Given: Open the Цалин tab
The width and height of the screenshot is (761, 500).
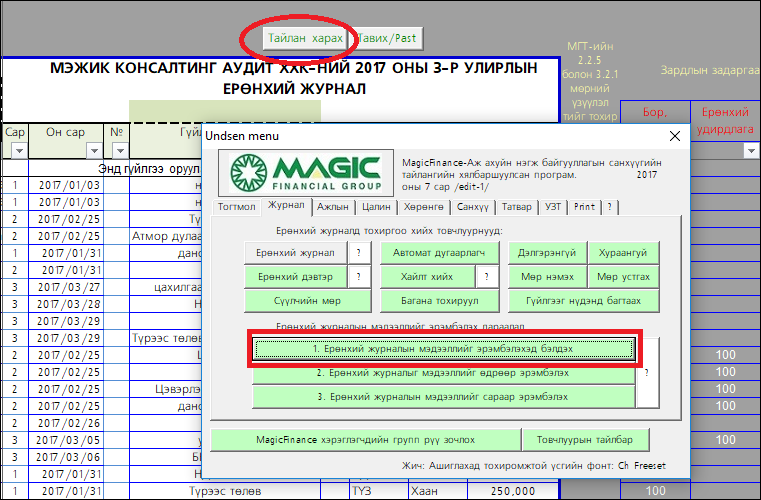Looking at the screenshot, I should [378, 207].
